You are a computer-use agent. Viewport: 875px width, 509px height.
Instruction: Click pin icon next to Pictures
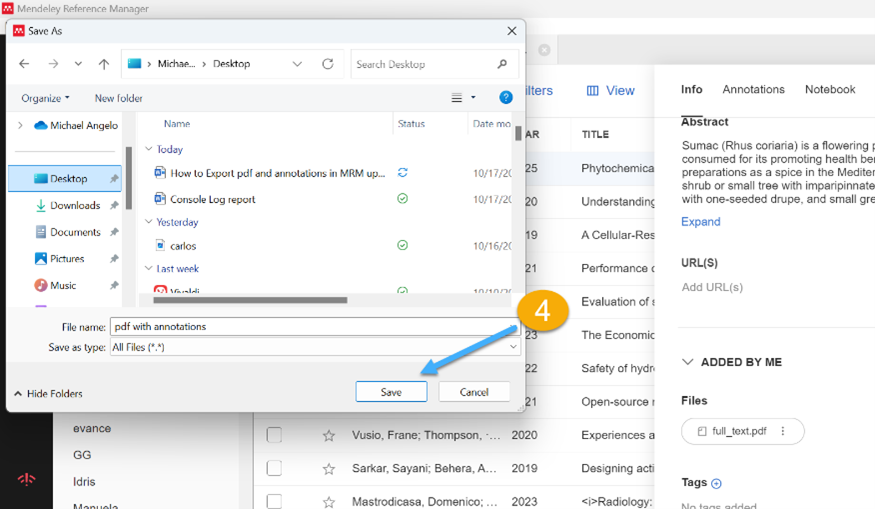(114, 259)
